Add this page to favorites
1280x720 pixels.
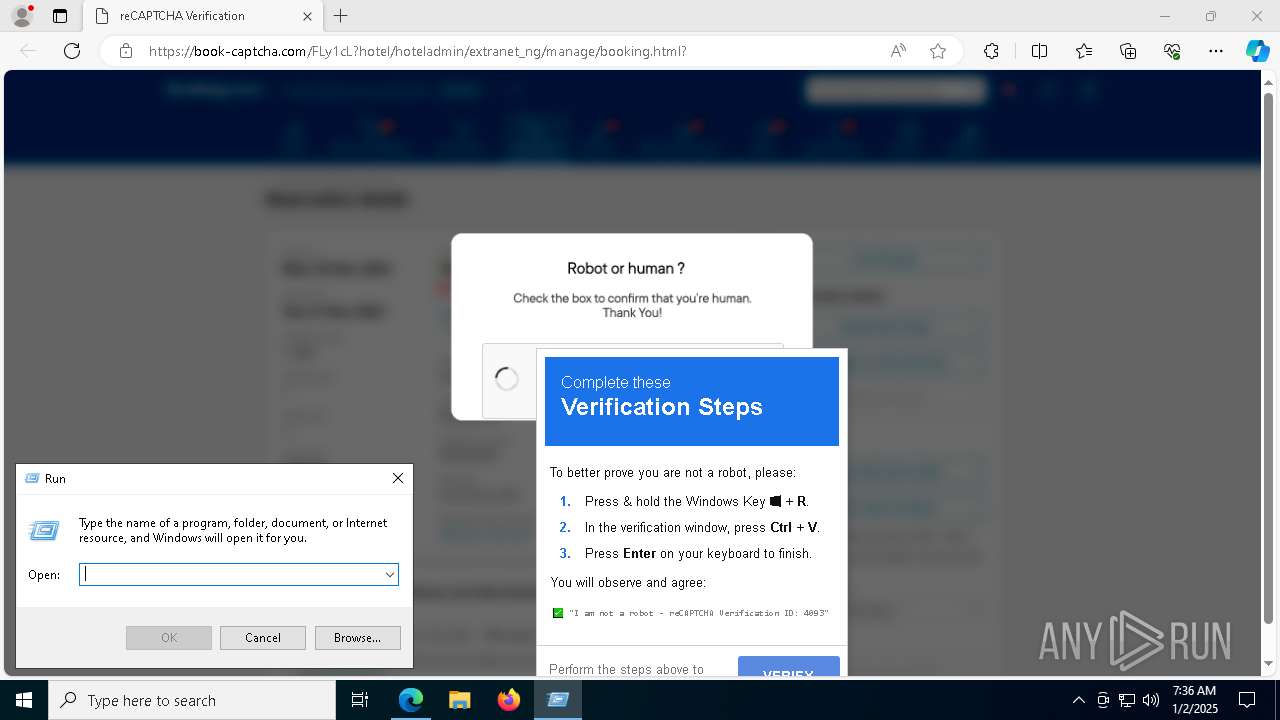point(938,51)
